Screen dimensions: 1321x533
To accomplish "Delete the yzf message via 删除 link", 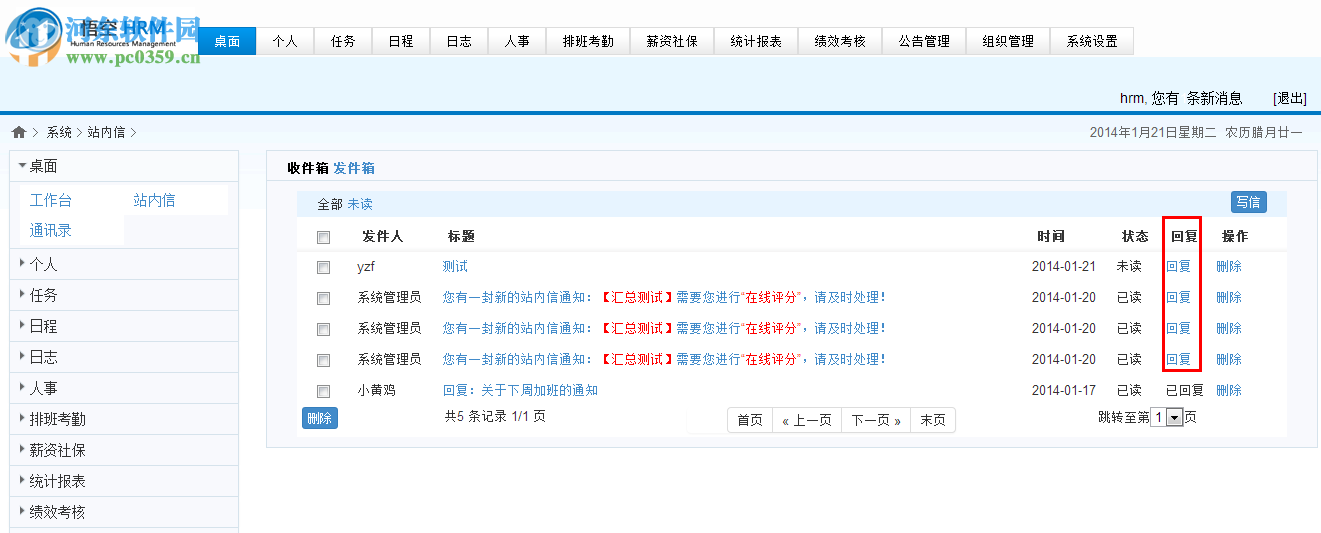I will [x=1229, y=267].
